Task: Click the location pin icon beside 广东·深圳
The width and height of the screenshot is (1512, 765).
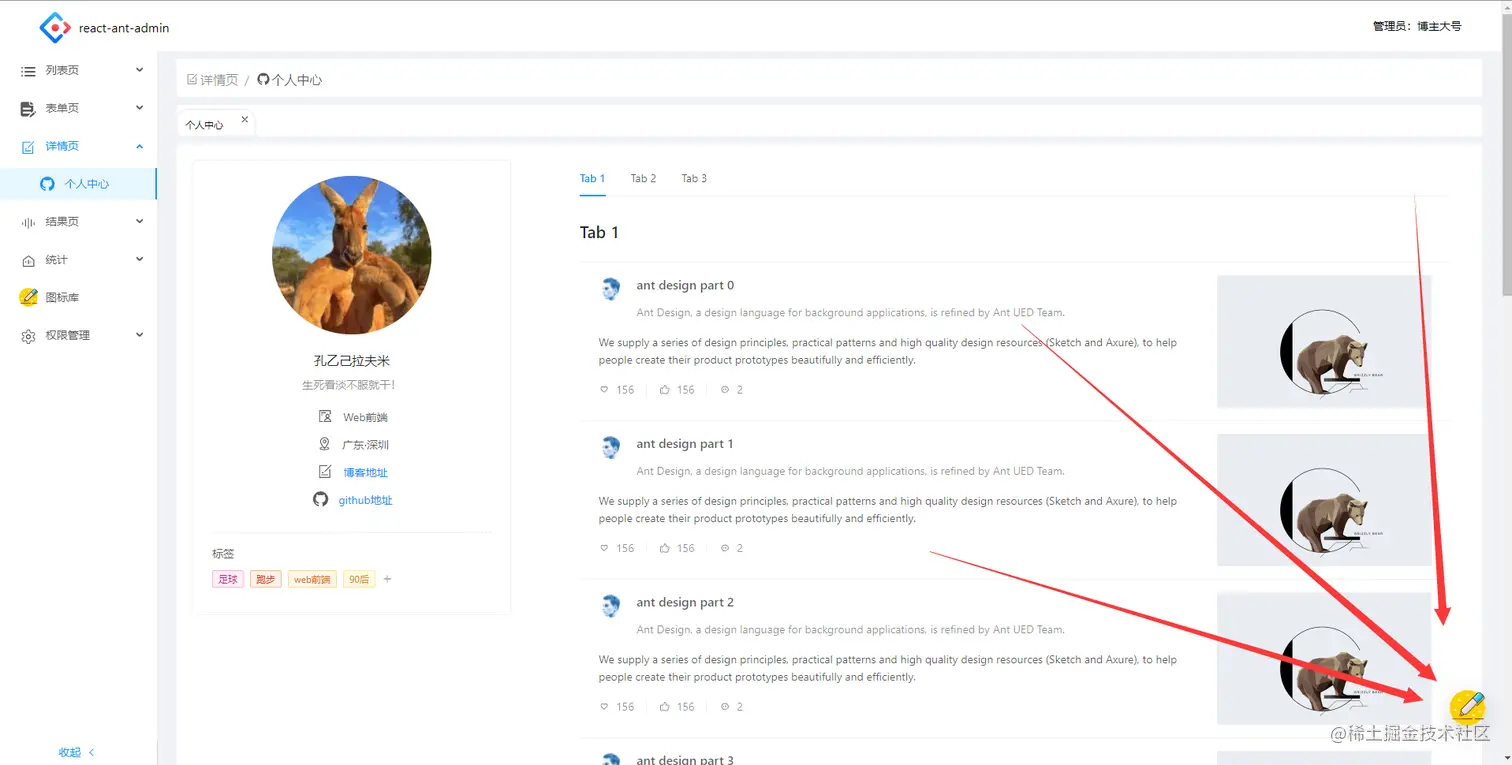Action: click(x=324, y=444)
